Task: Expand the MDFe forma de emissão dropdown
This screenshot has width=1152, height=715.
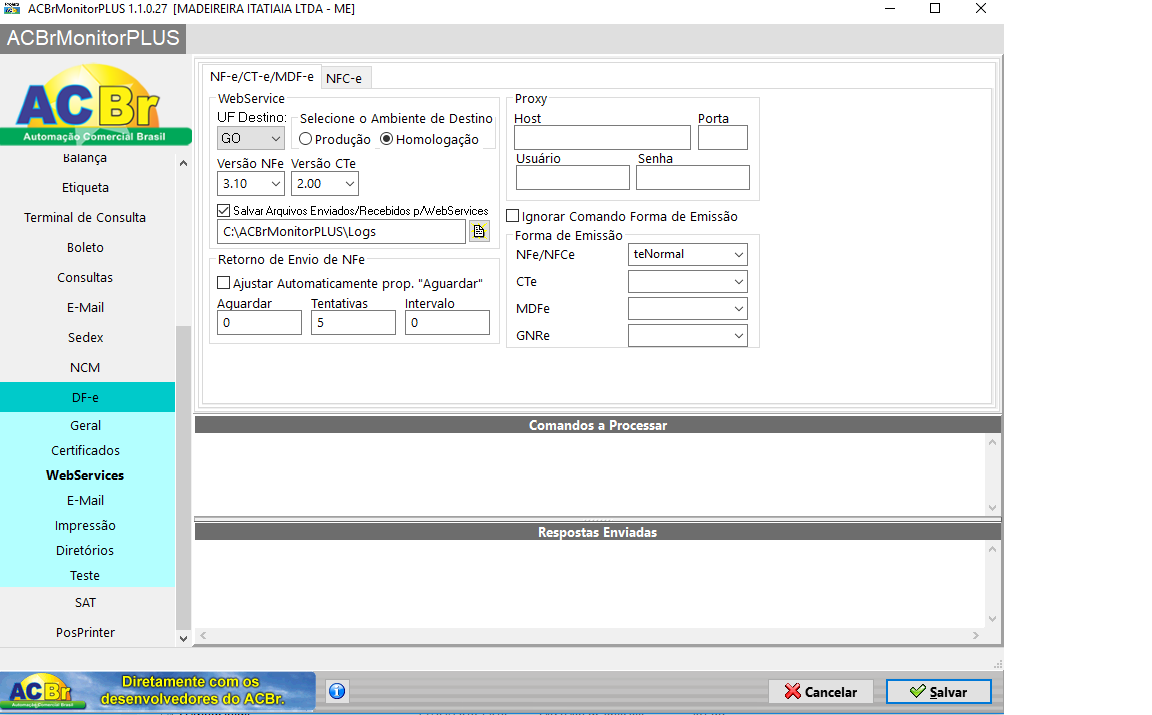Action: point(688,309)
